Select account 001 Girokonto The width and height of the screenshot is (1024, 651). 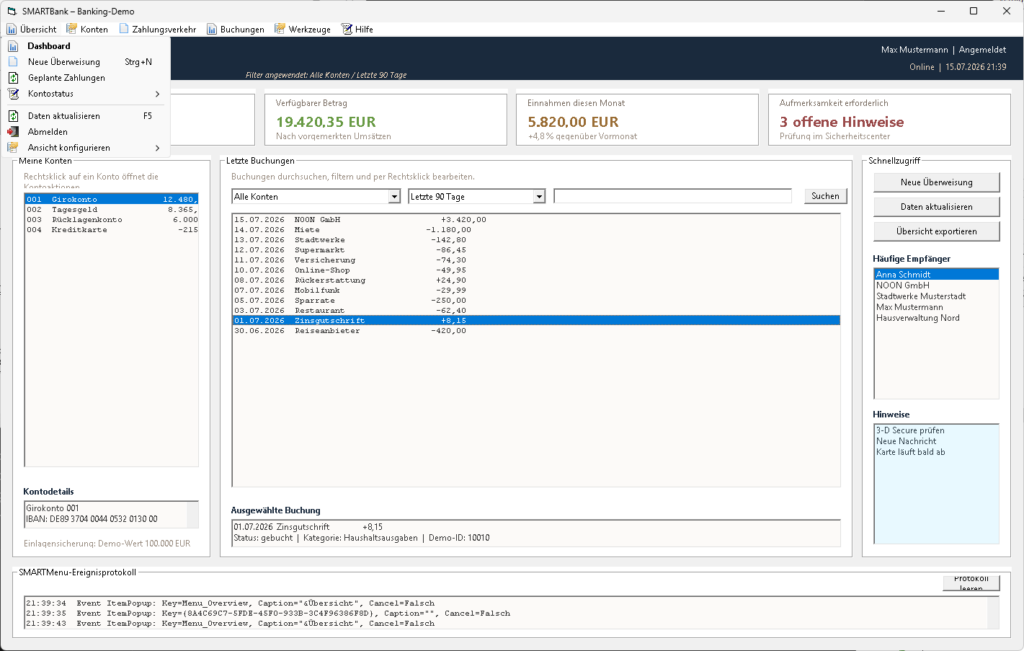click(x=111, y=199)
